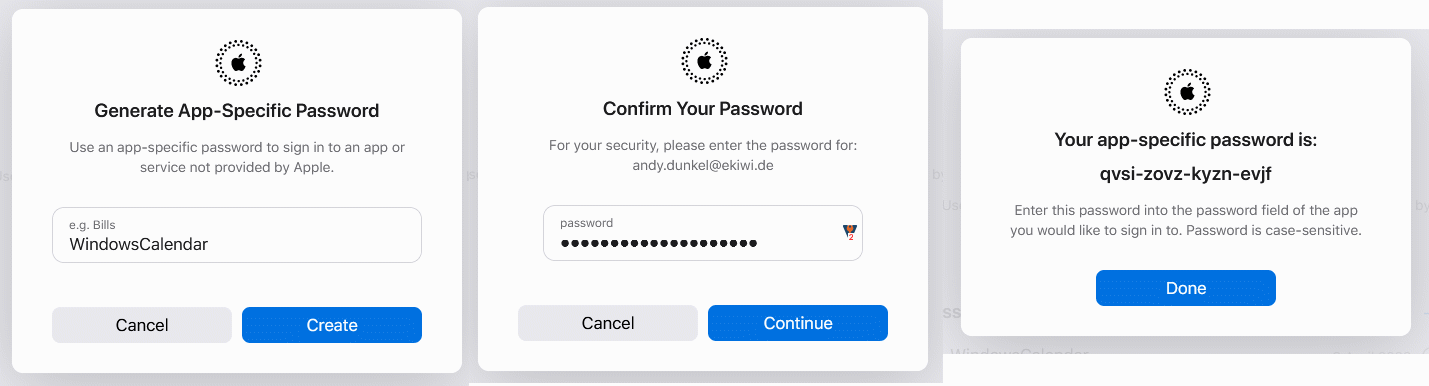
Task: Click the Generate App-Specific Password heading
Action: tap(237, 111)
